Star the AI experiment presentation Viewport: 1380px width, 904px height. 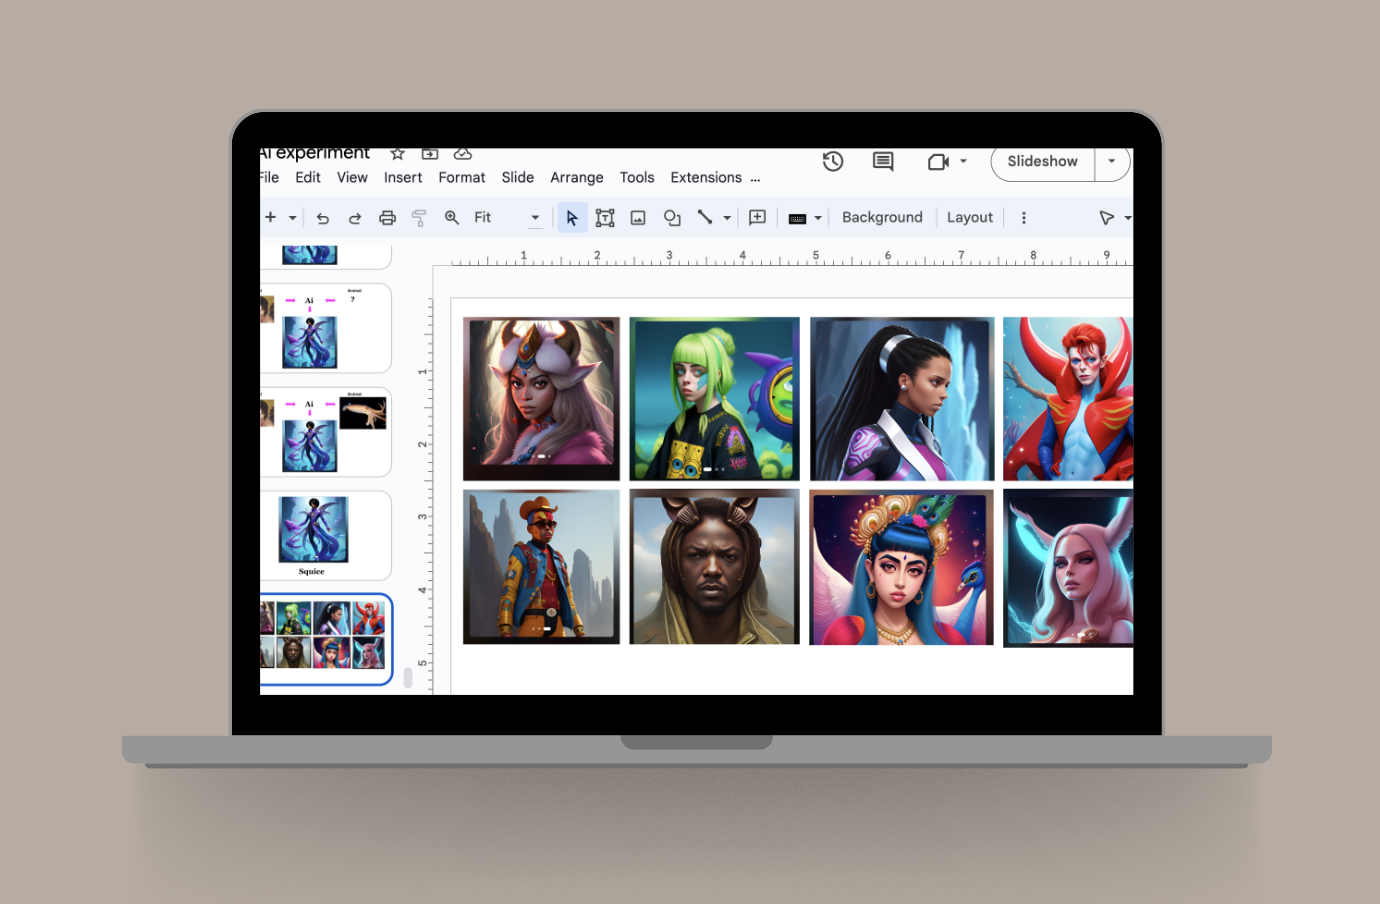[397, 154]
